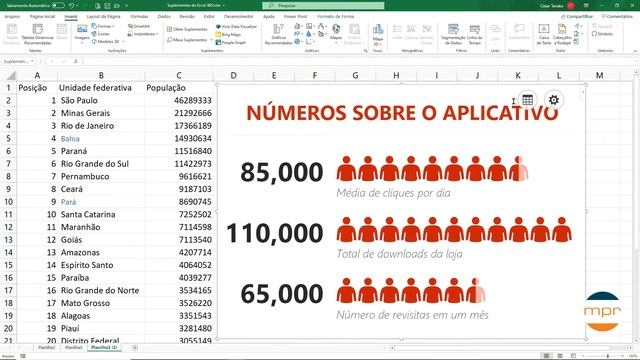
Task: Switch to Page Break Preview in status bar
Action: pos(573,356)
